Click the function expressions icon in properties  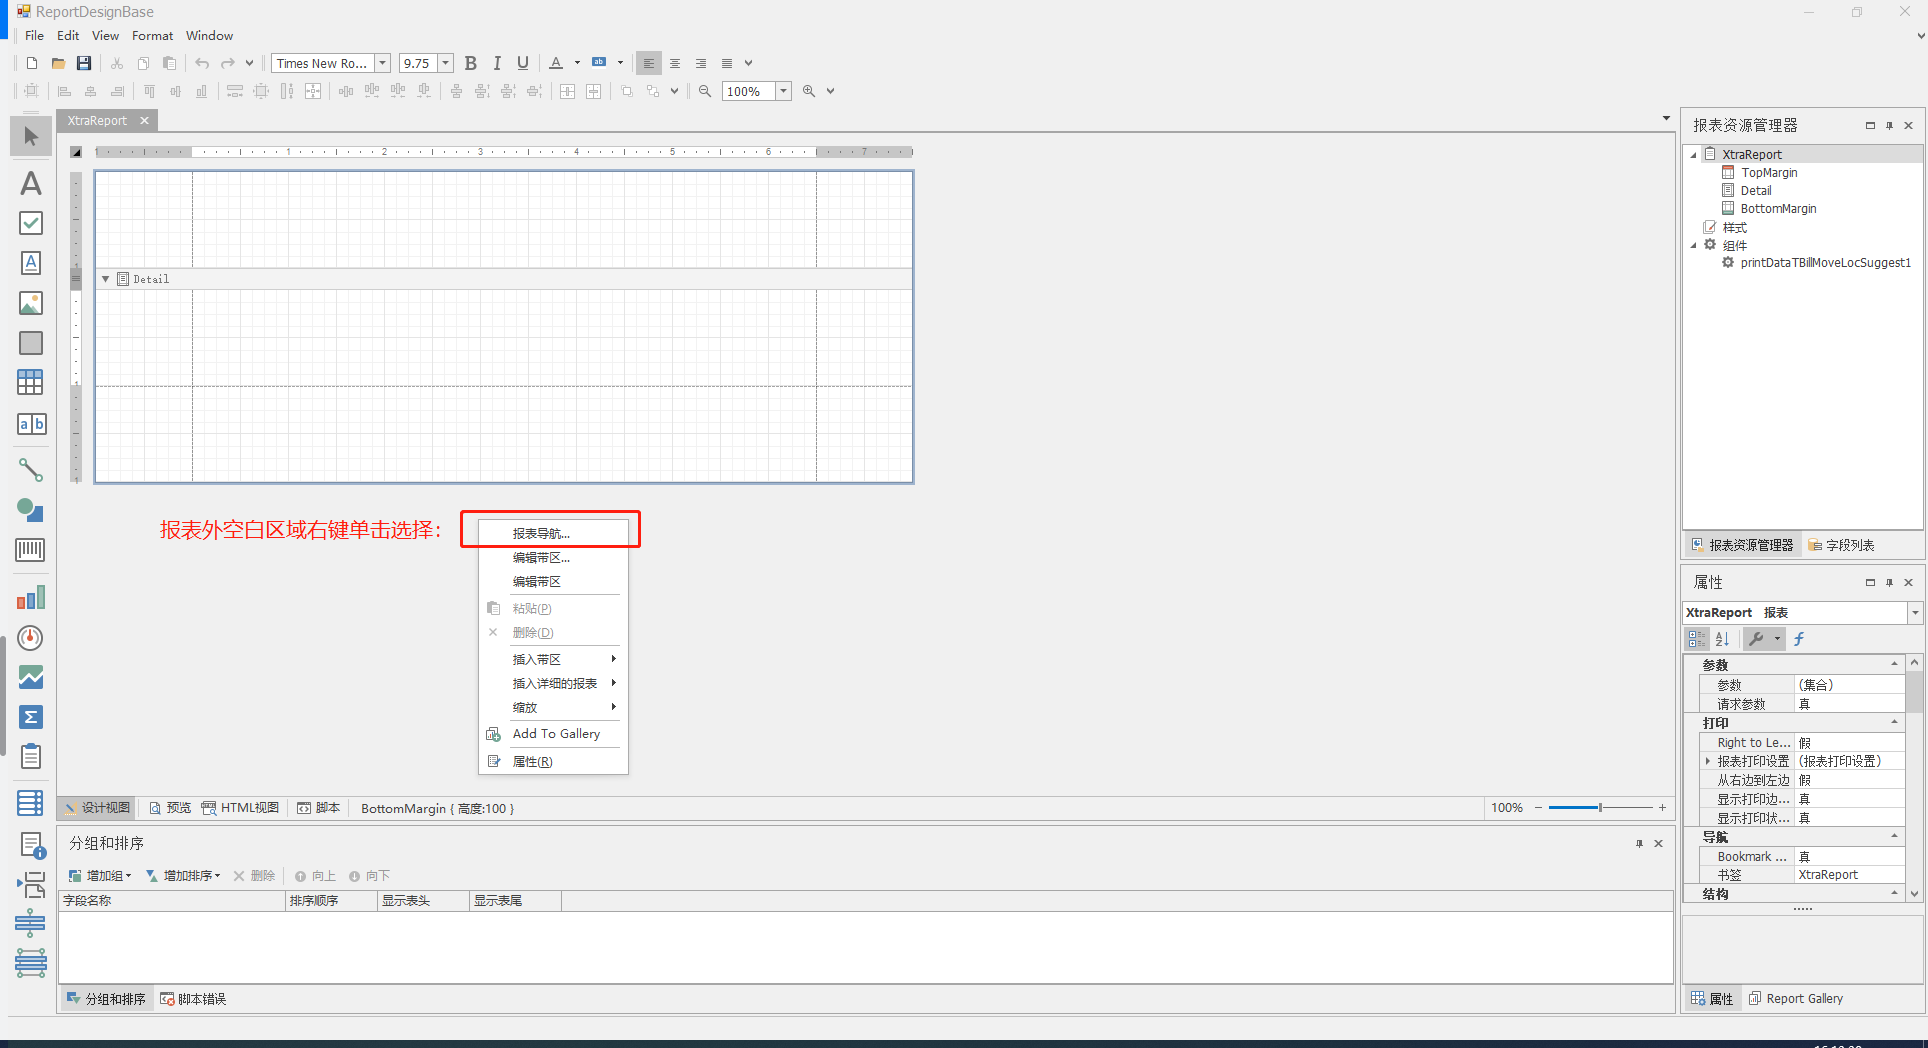[x=1799, y=639]
